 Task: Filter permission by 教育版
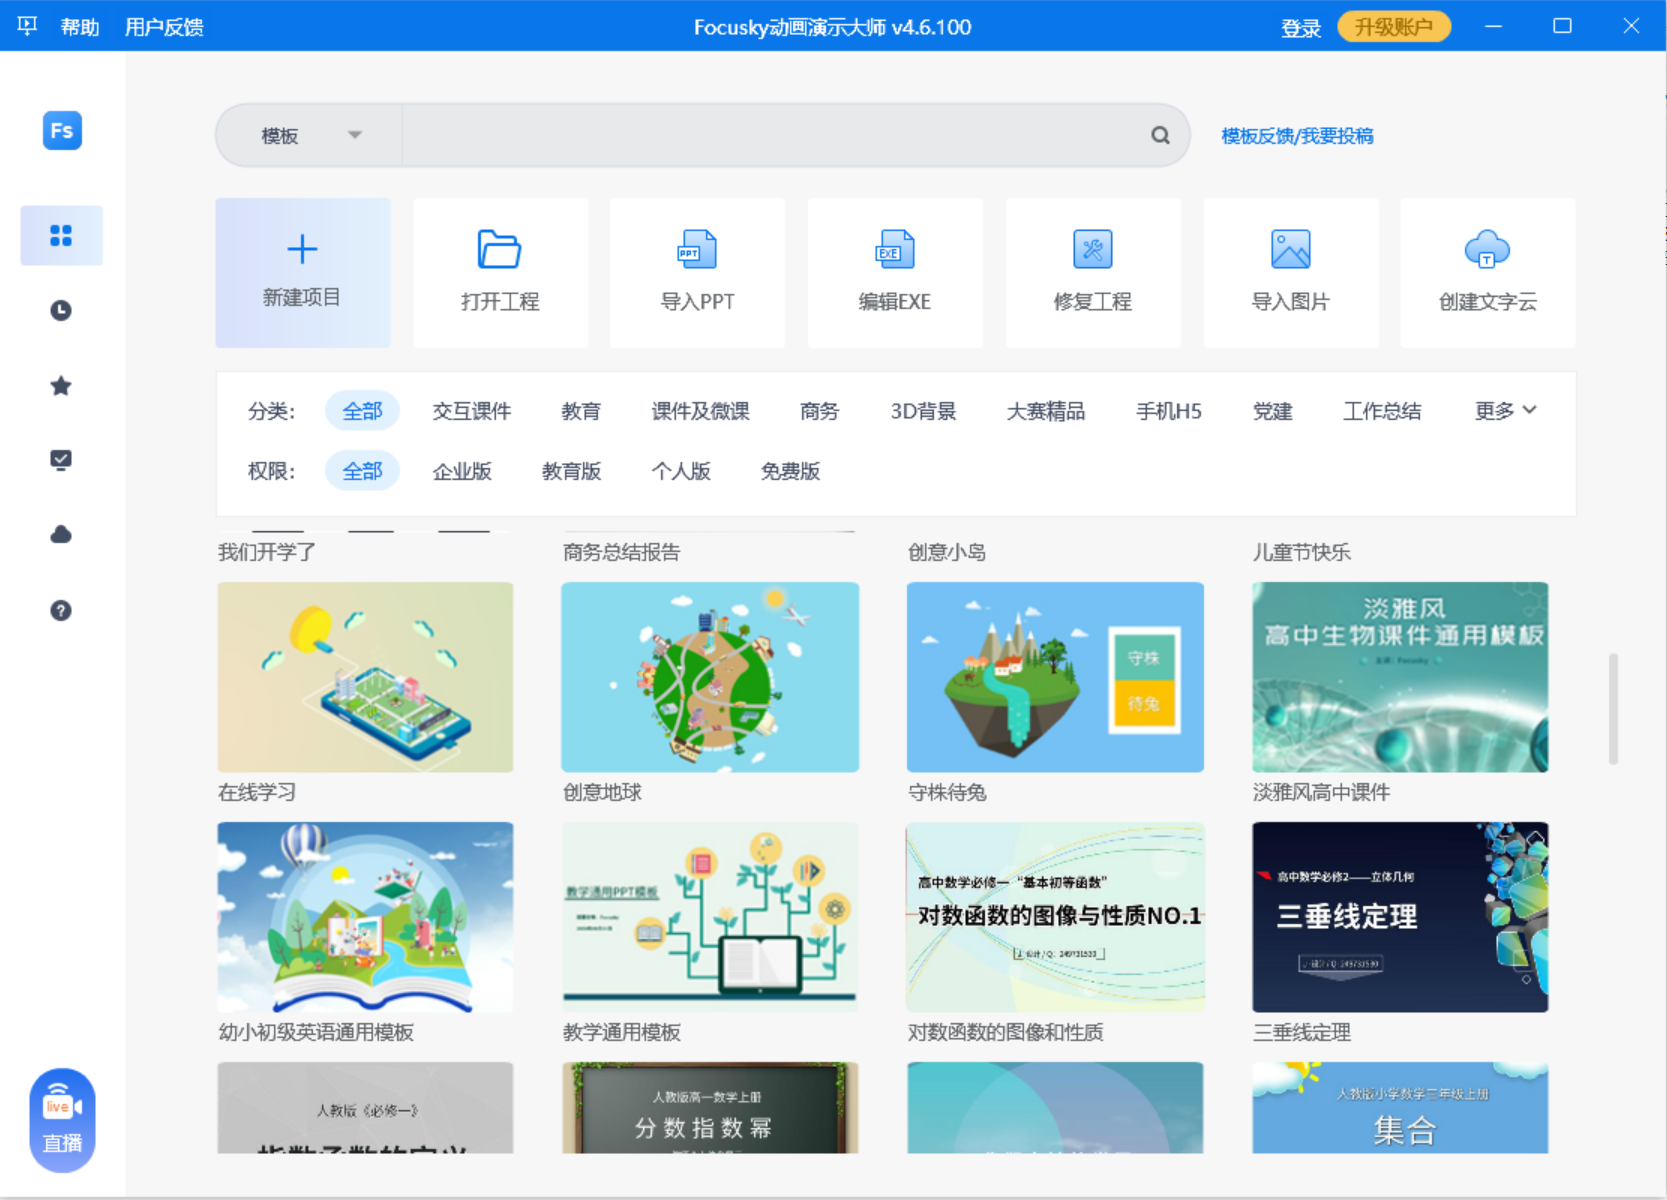[571, 471]
